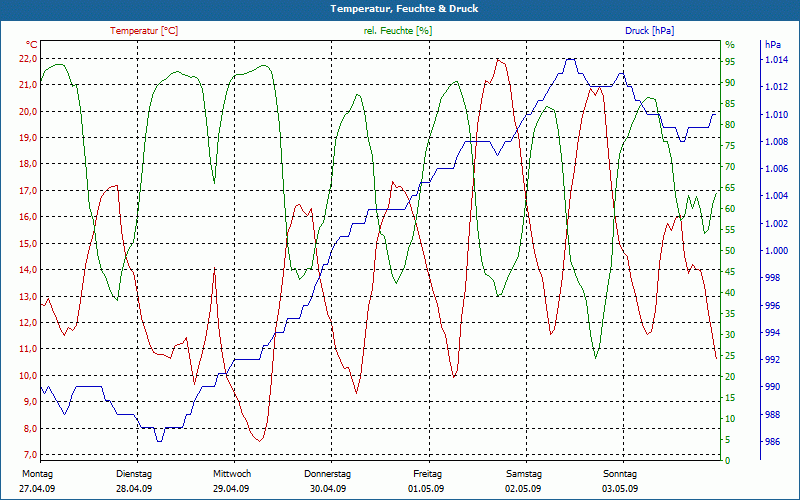Image resolution: width=800 pixels, height=500 pixels.
Task: Click the '5' humidity axis value
Action: (x=728, y=439)
